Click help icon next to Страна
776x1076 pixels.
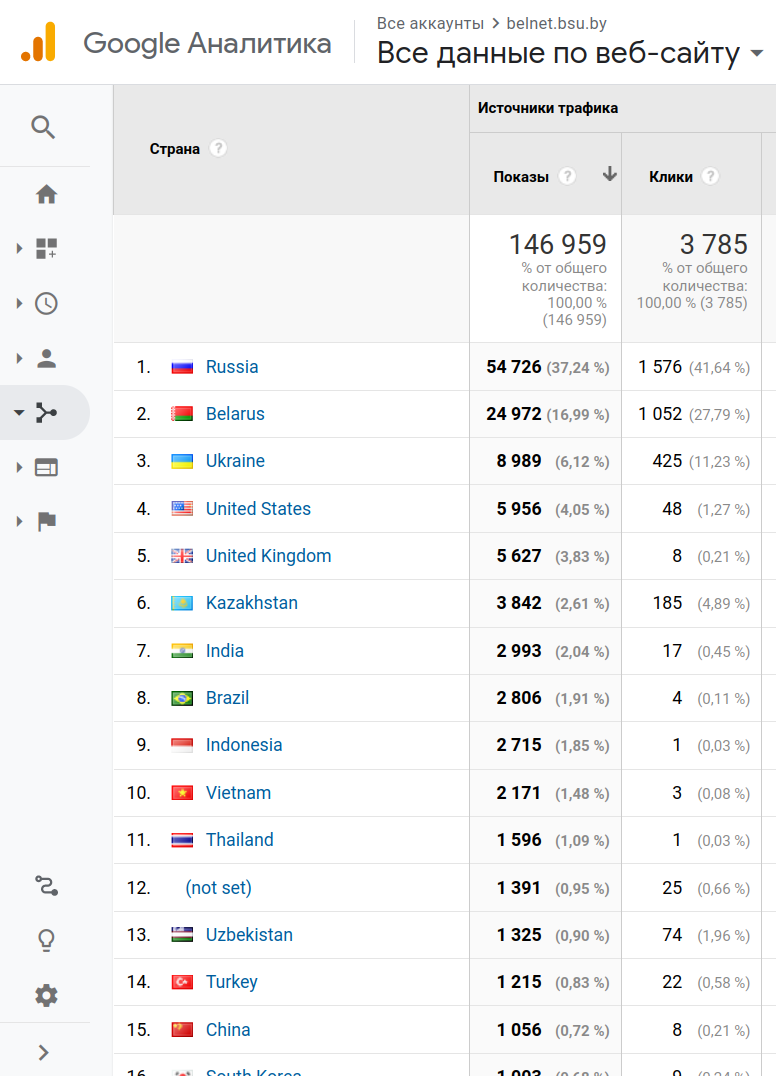coord(218,149)
